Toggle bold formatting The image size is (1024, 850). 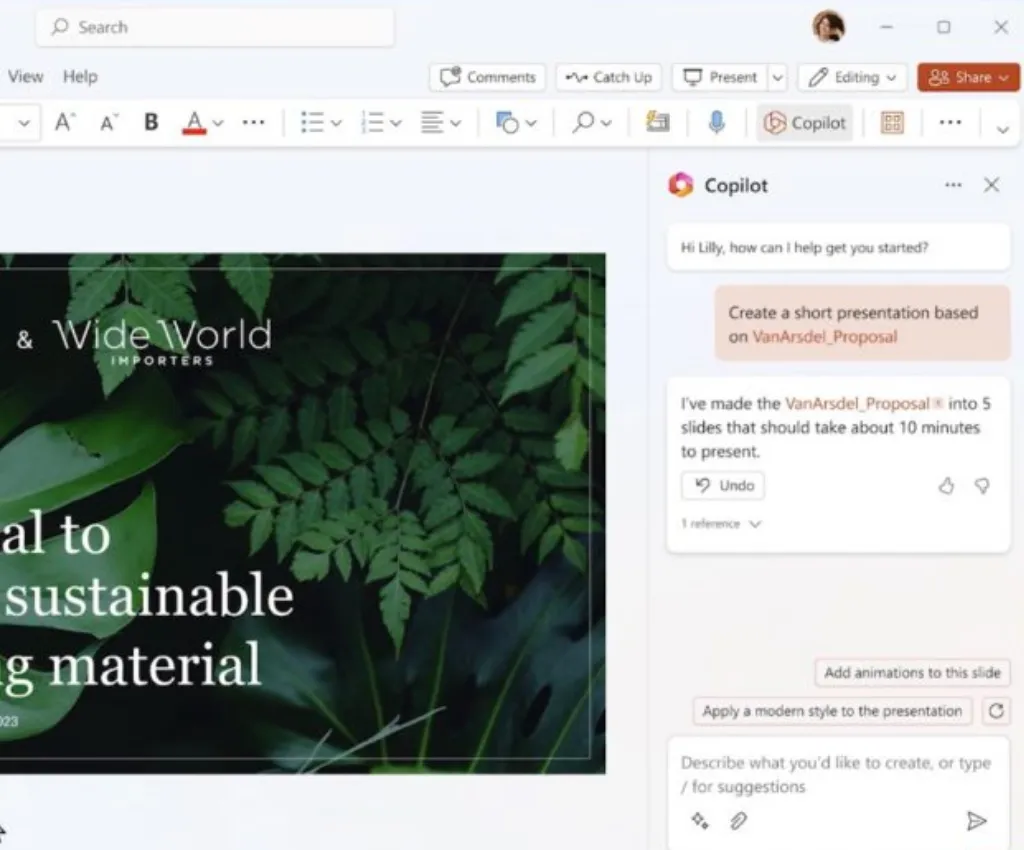click(x=151, y=122)
